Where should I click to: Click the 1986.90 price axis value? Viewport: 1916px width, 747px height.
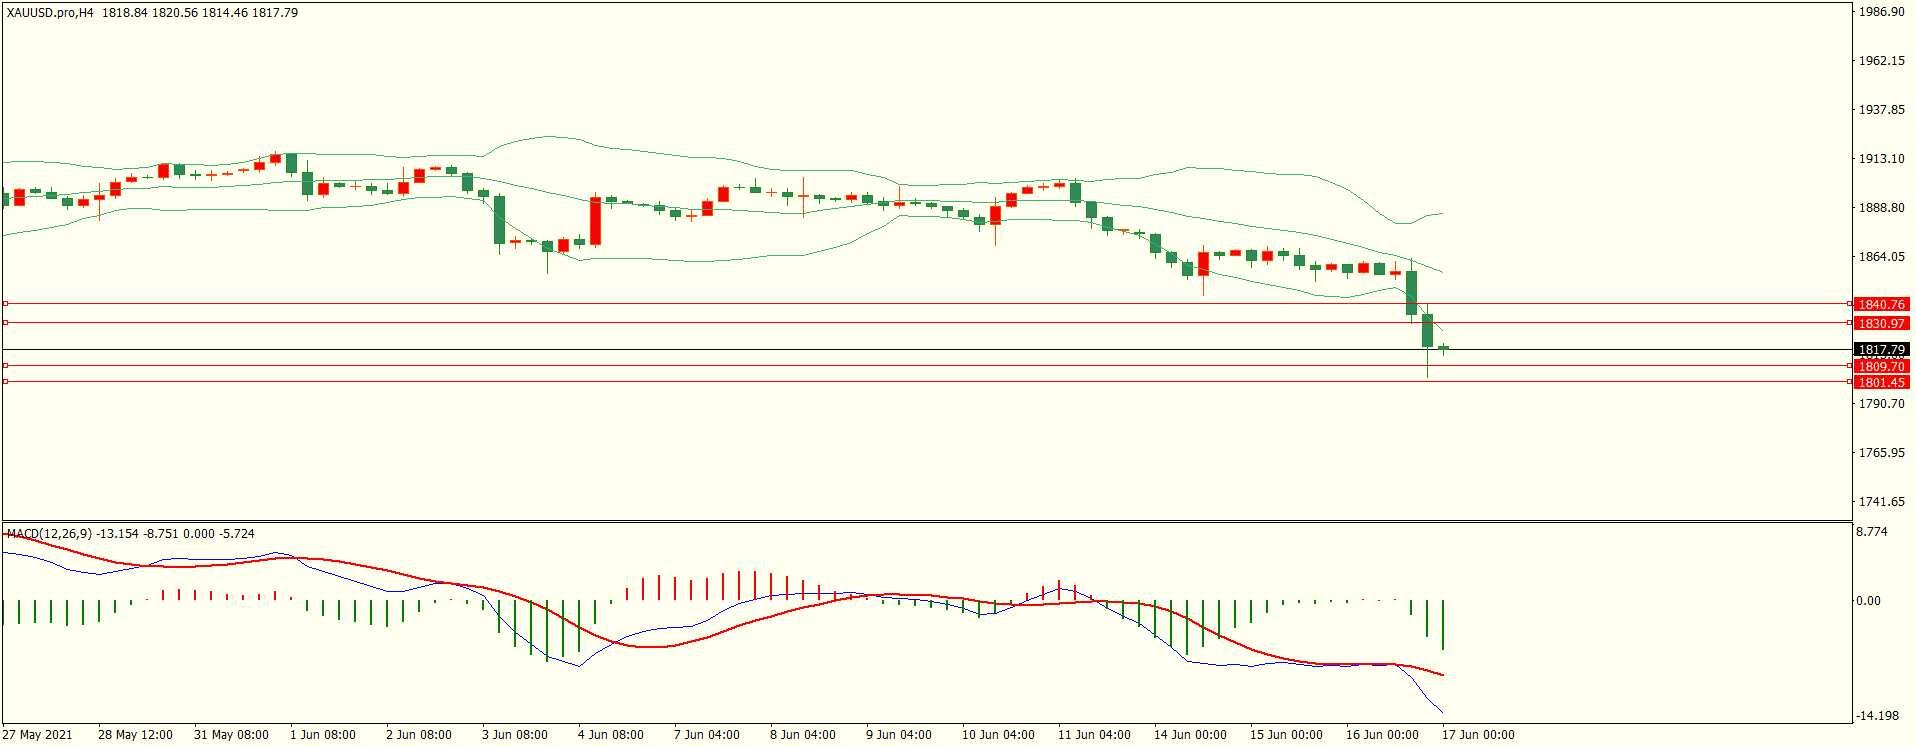[1881, 12]
